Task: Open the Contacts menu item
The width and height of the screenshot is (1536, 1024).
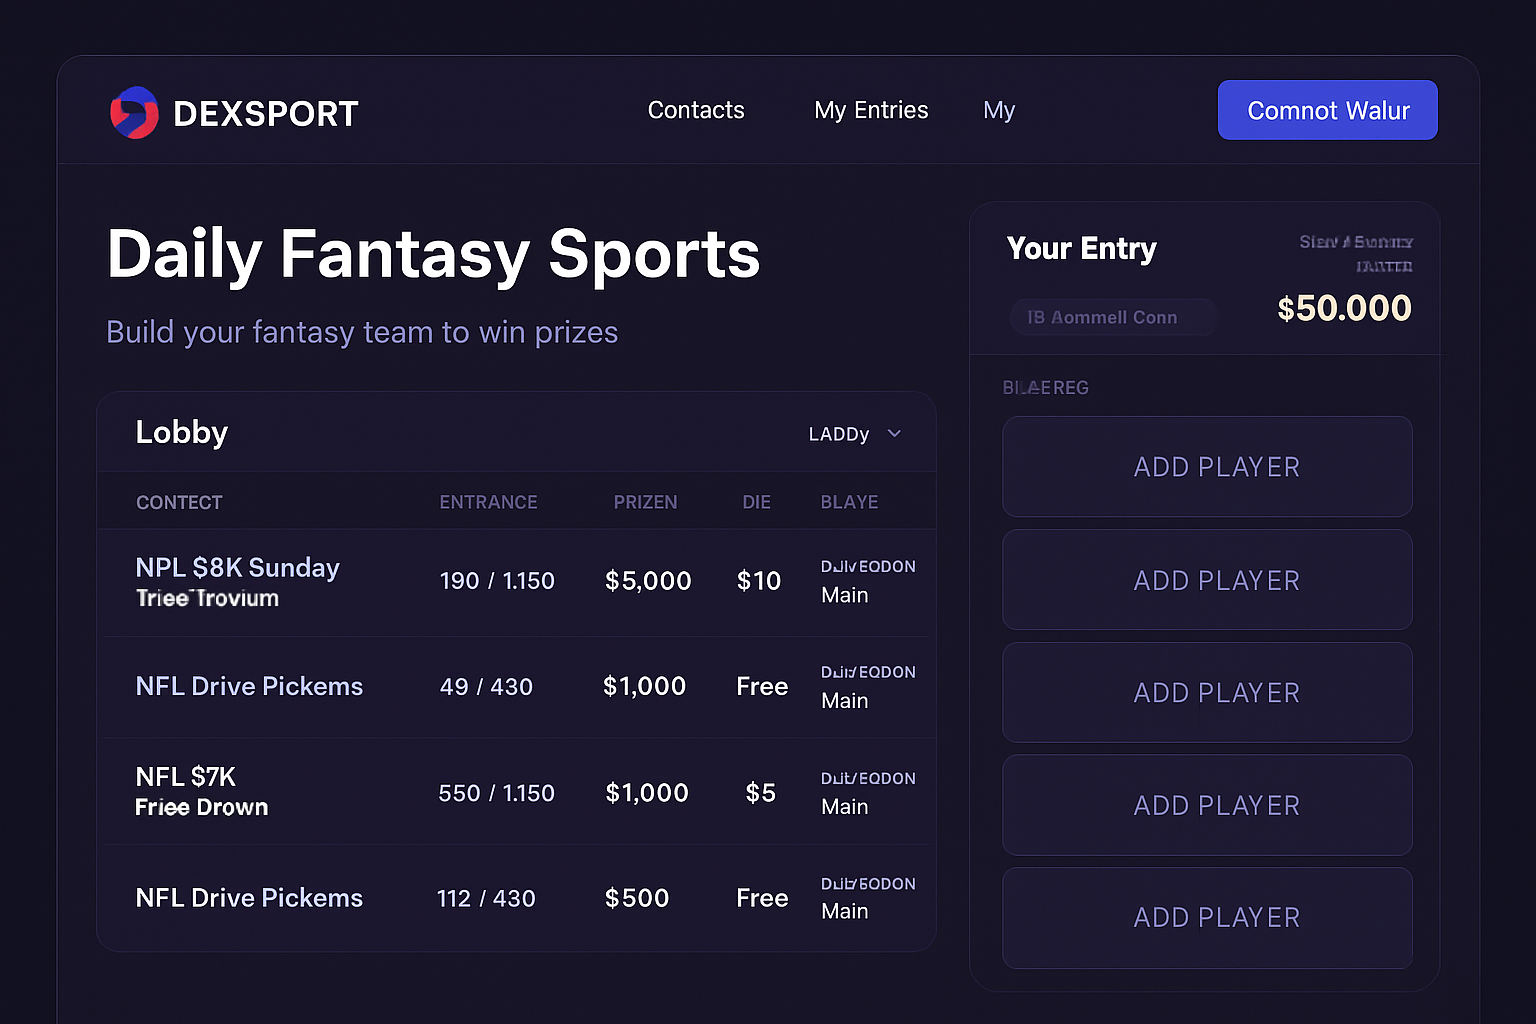Action: pos(696,110)
